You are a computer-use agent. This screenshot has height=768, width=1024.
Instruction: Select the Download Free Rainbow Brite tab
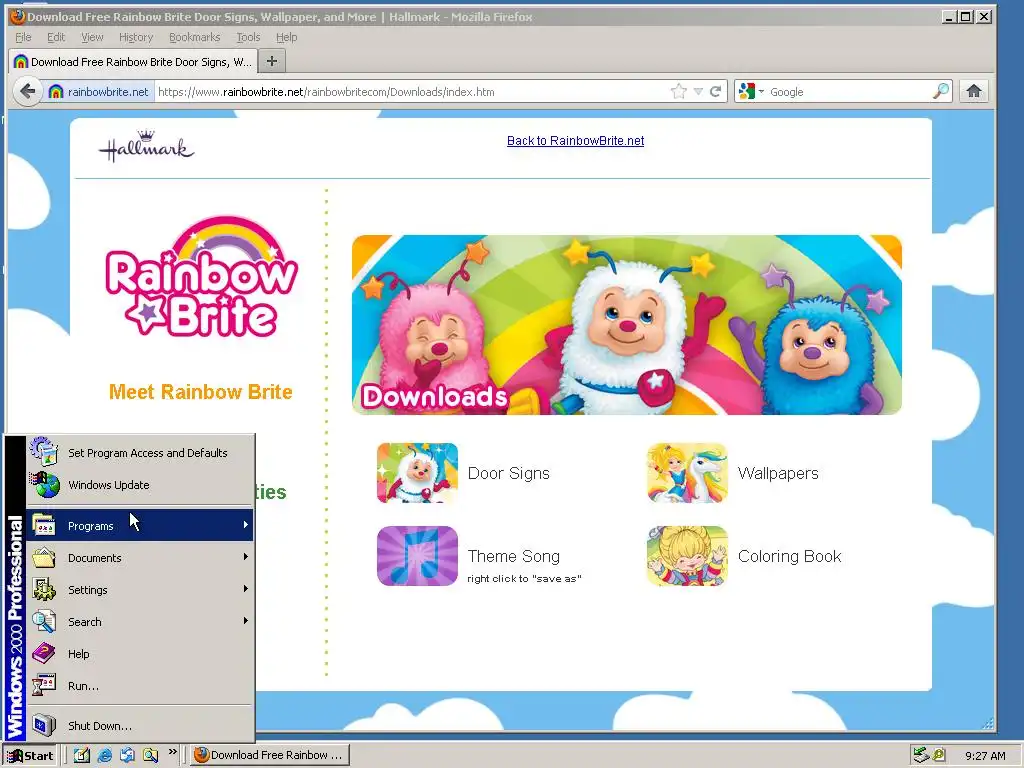click(133, 61)
